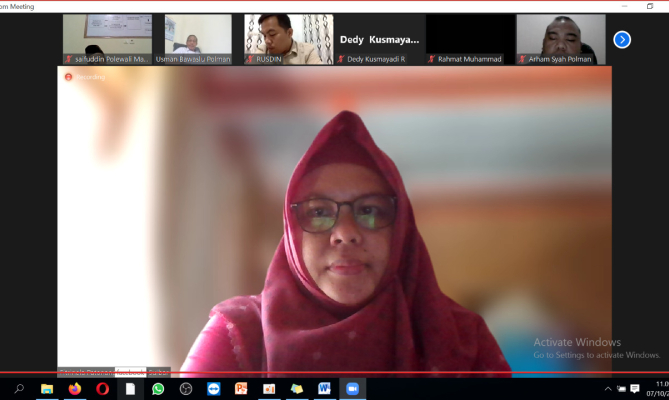Expand hidden system tray icons
Screen dimensions: 669x400
click(x=607, y=388)
